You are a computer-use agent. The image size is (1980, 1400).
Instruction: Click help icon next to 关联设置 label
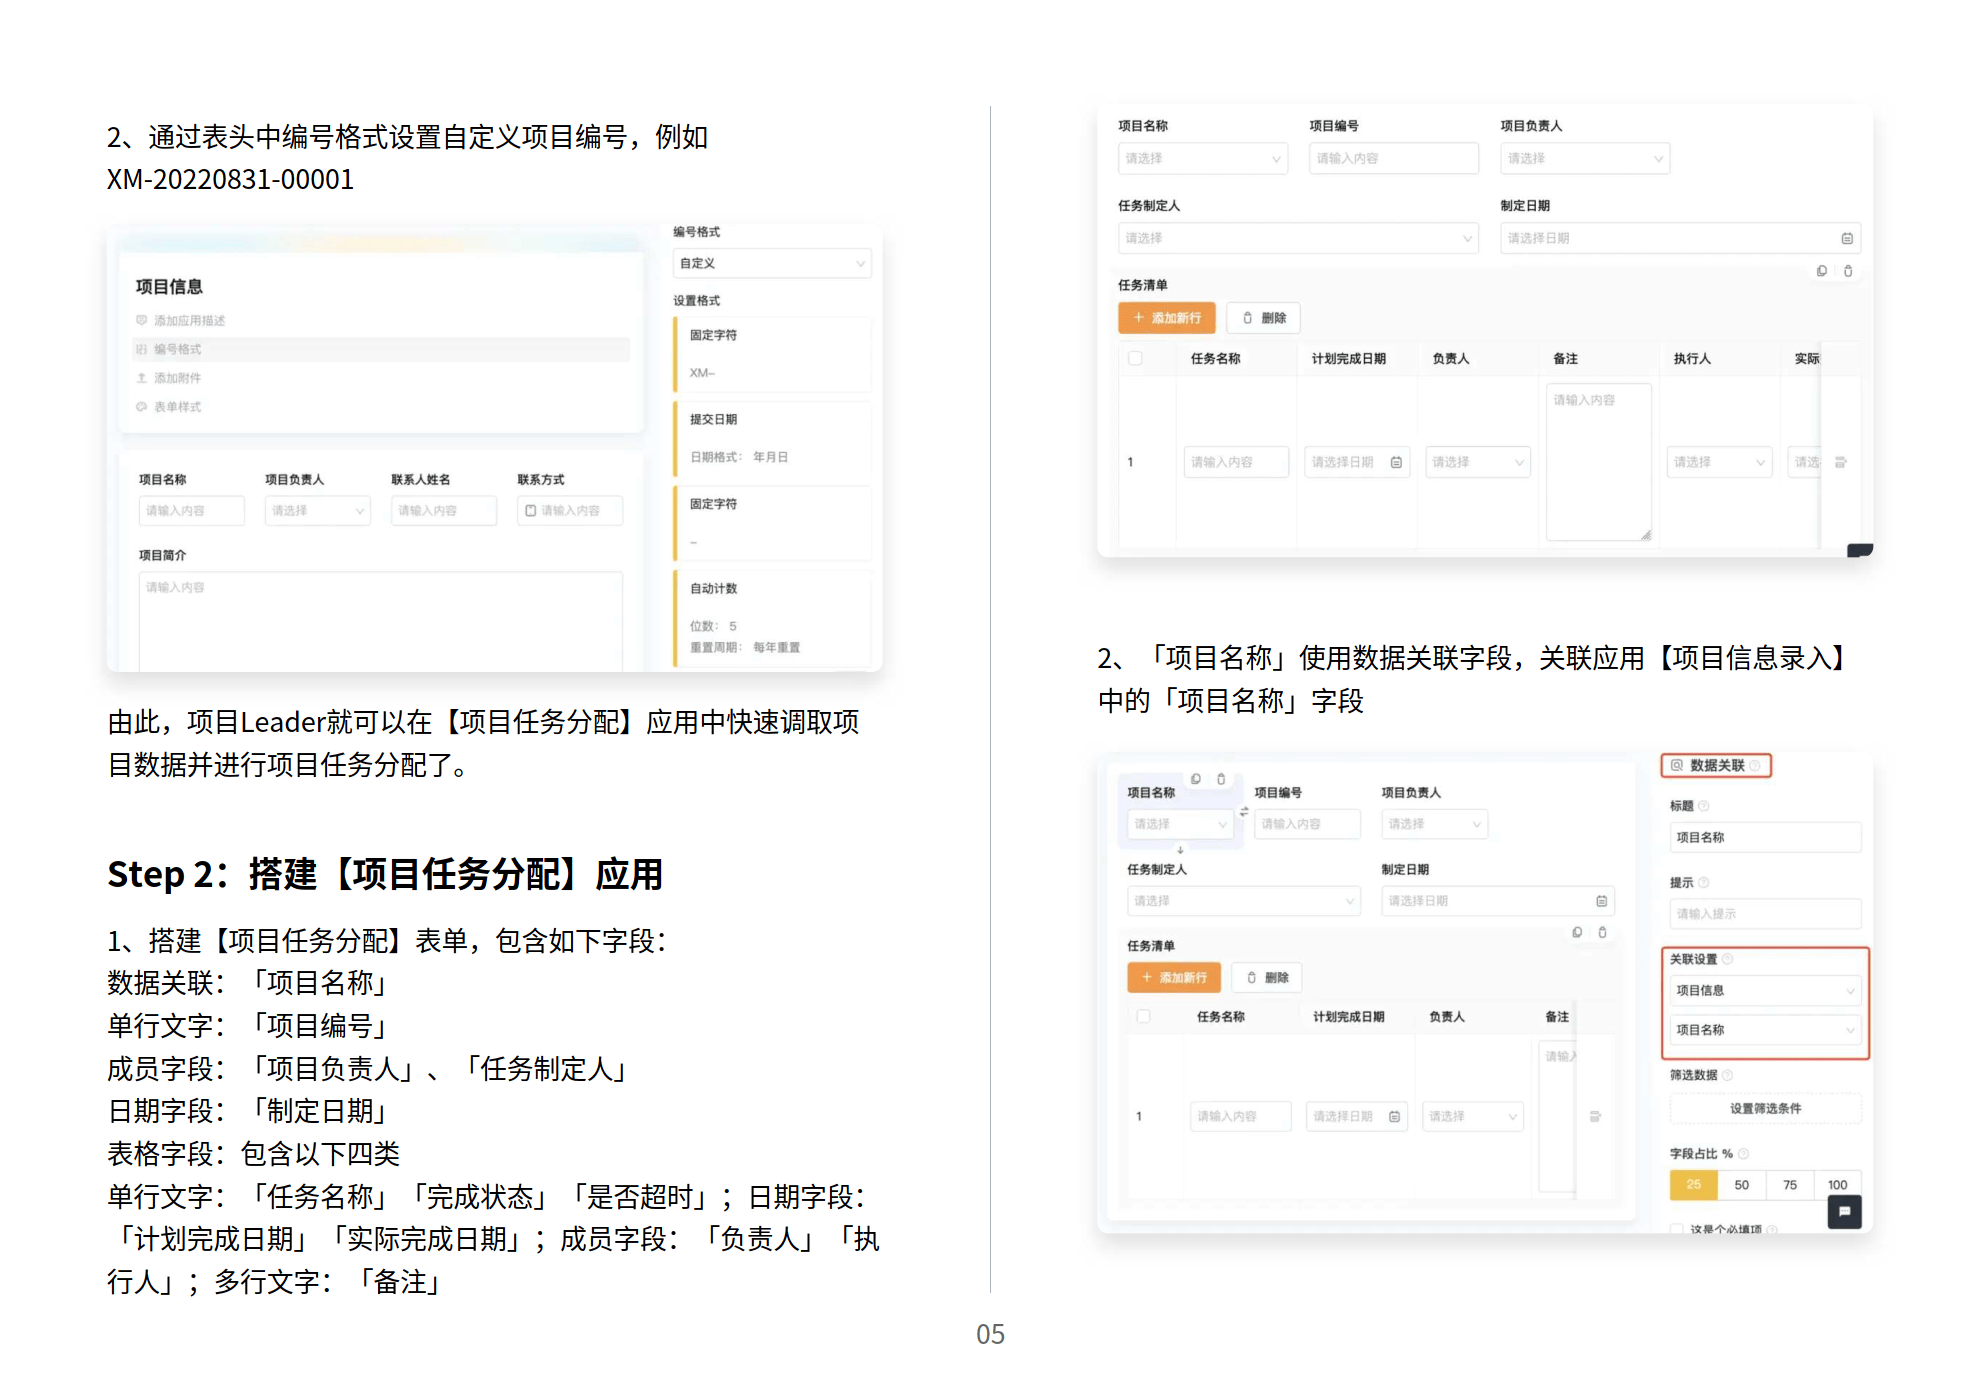[x=1727, y=959]
